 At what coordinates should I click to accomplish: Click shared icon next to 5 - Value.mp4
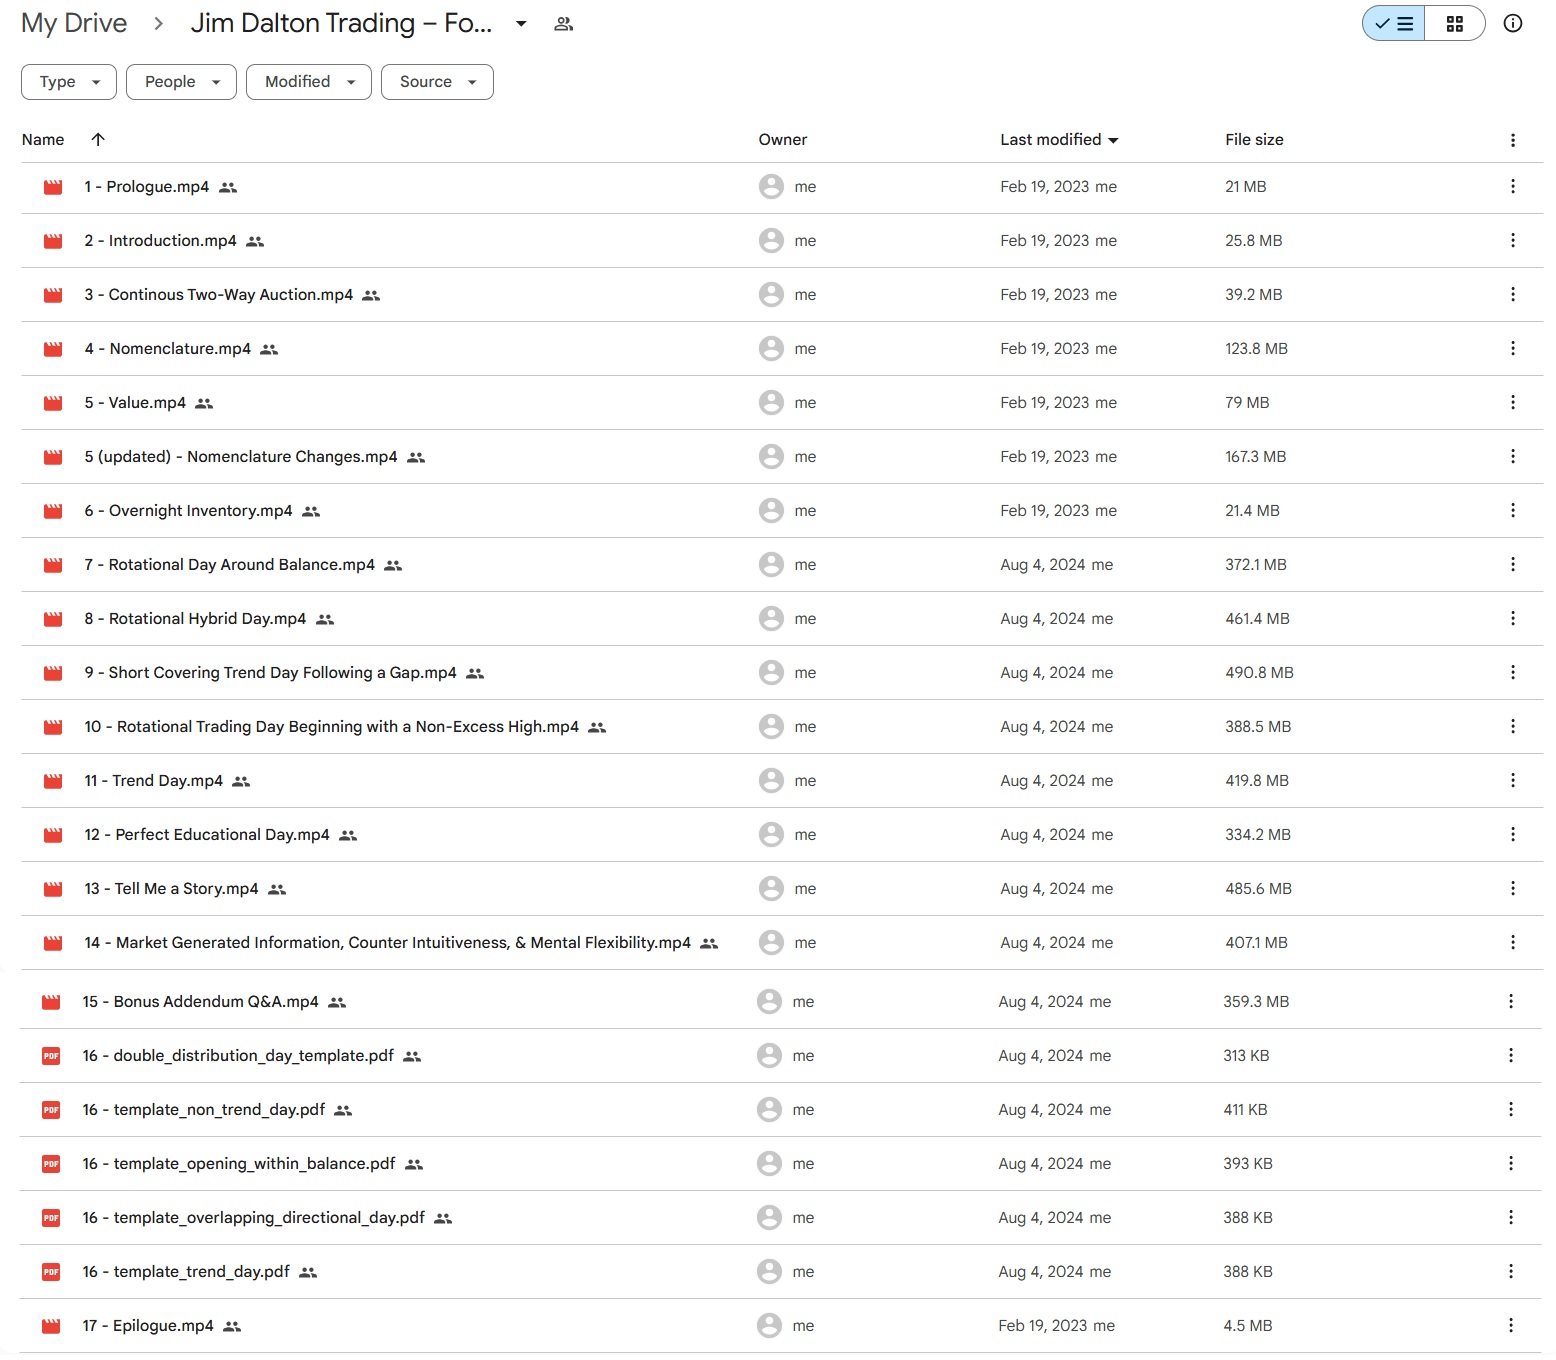pyautogui.click(x=204, y=403)
